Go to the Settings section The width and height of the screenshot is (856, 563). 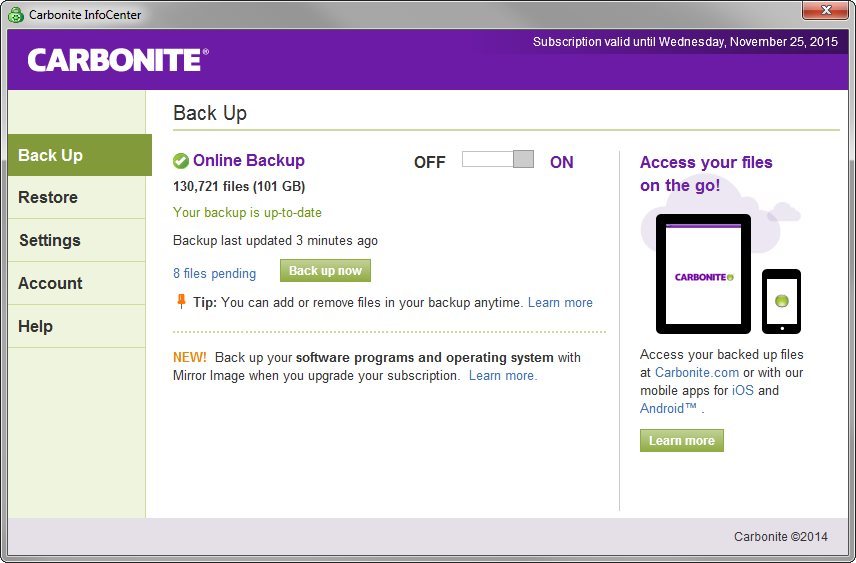click(50, 241)
